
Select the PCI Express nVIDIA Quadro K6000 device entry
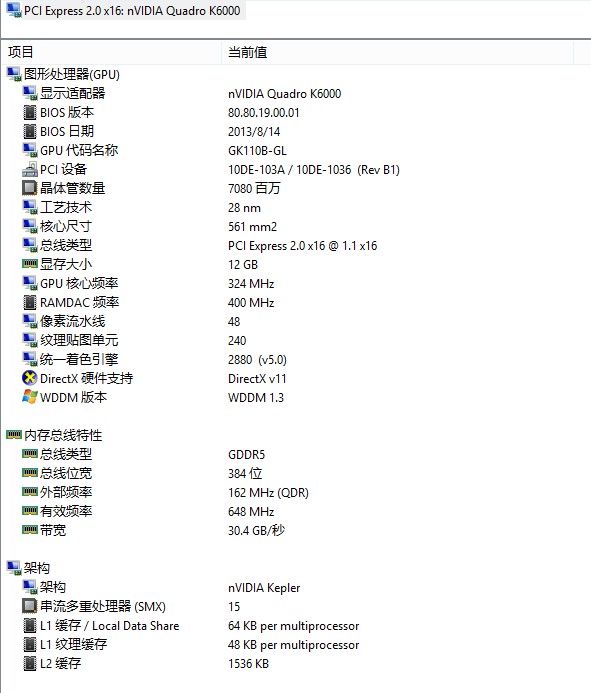(x=124, y=11)
